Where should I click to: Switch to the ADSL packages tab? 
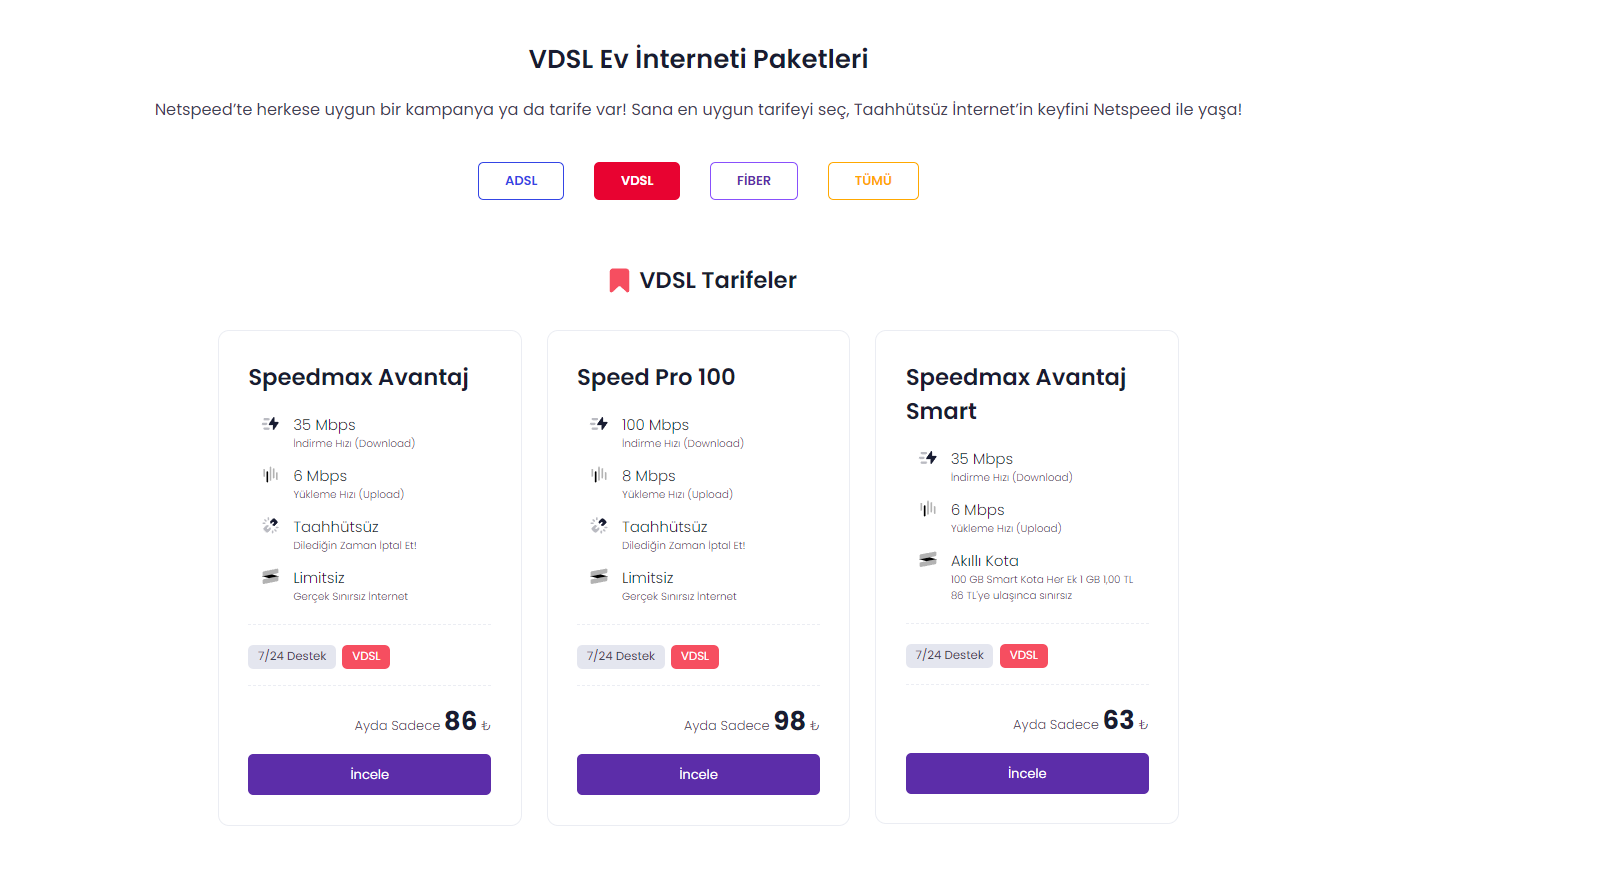click(521, 181)
